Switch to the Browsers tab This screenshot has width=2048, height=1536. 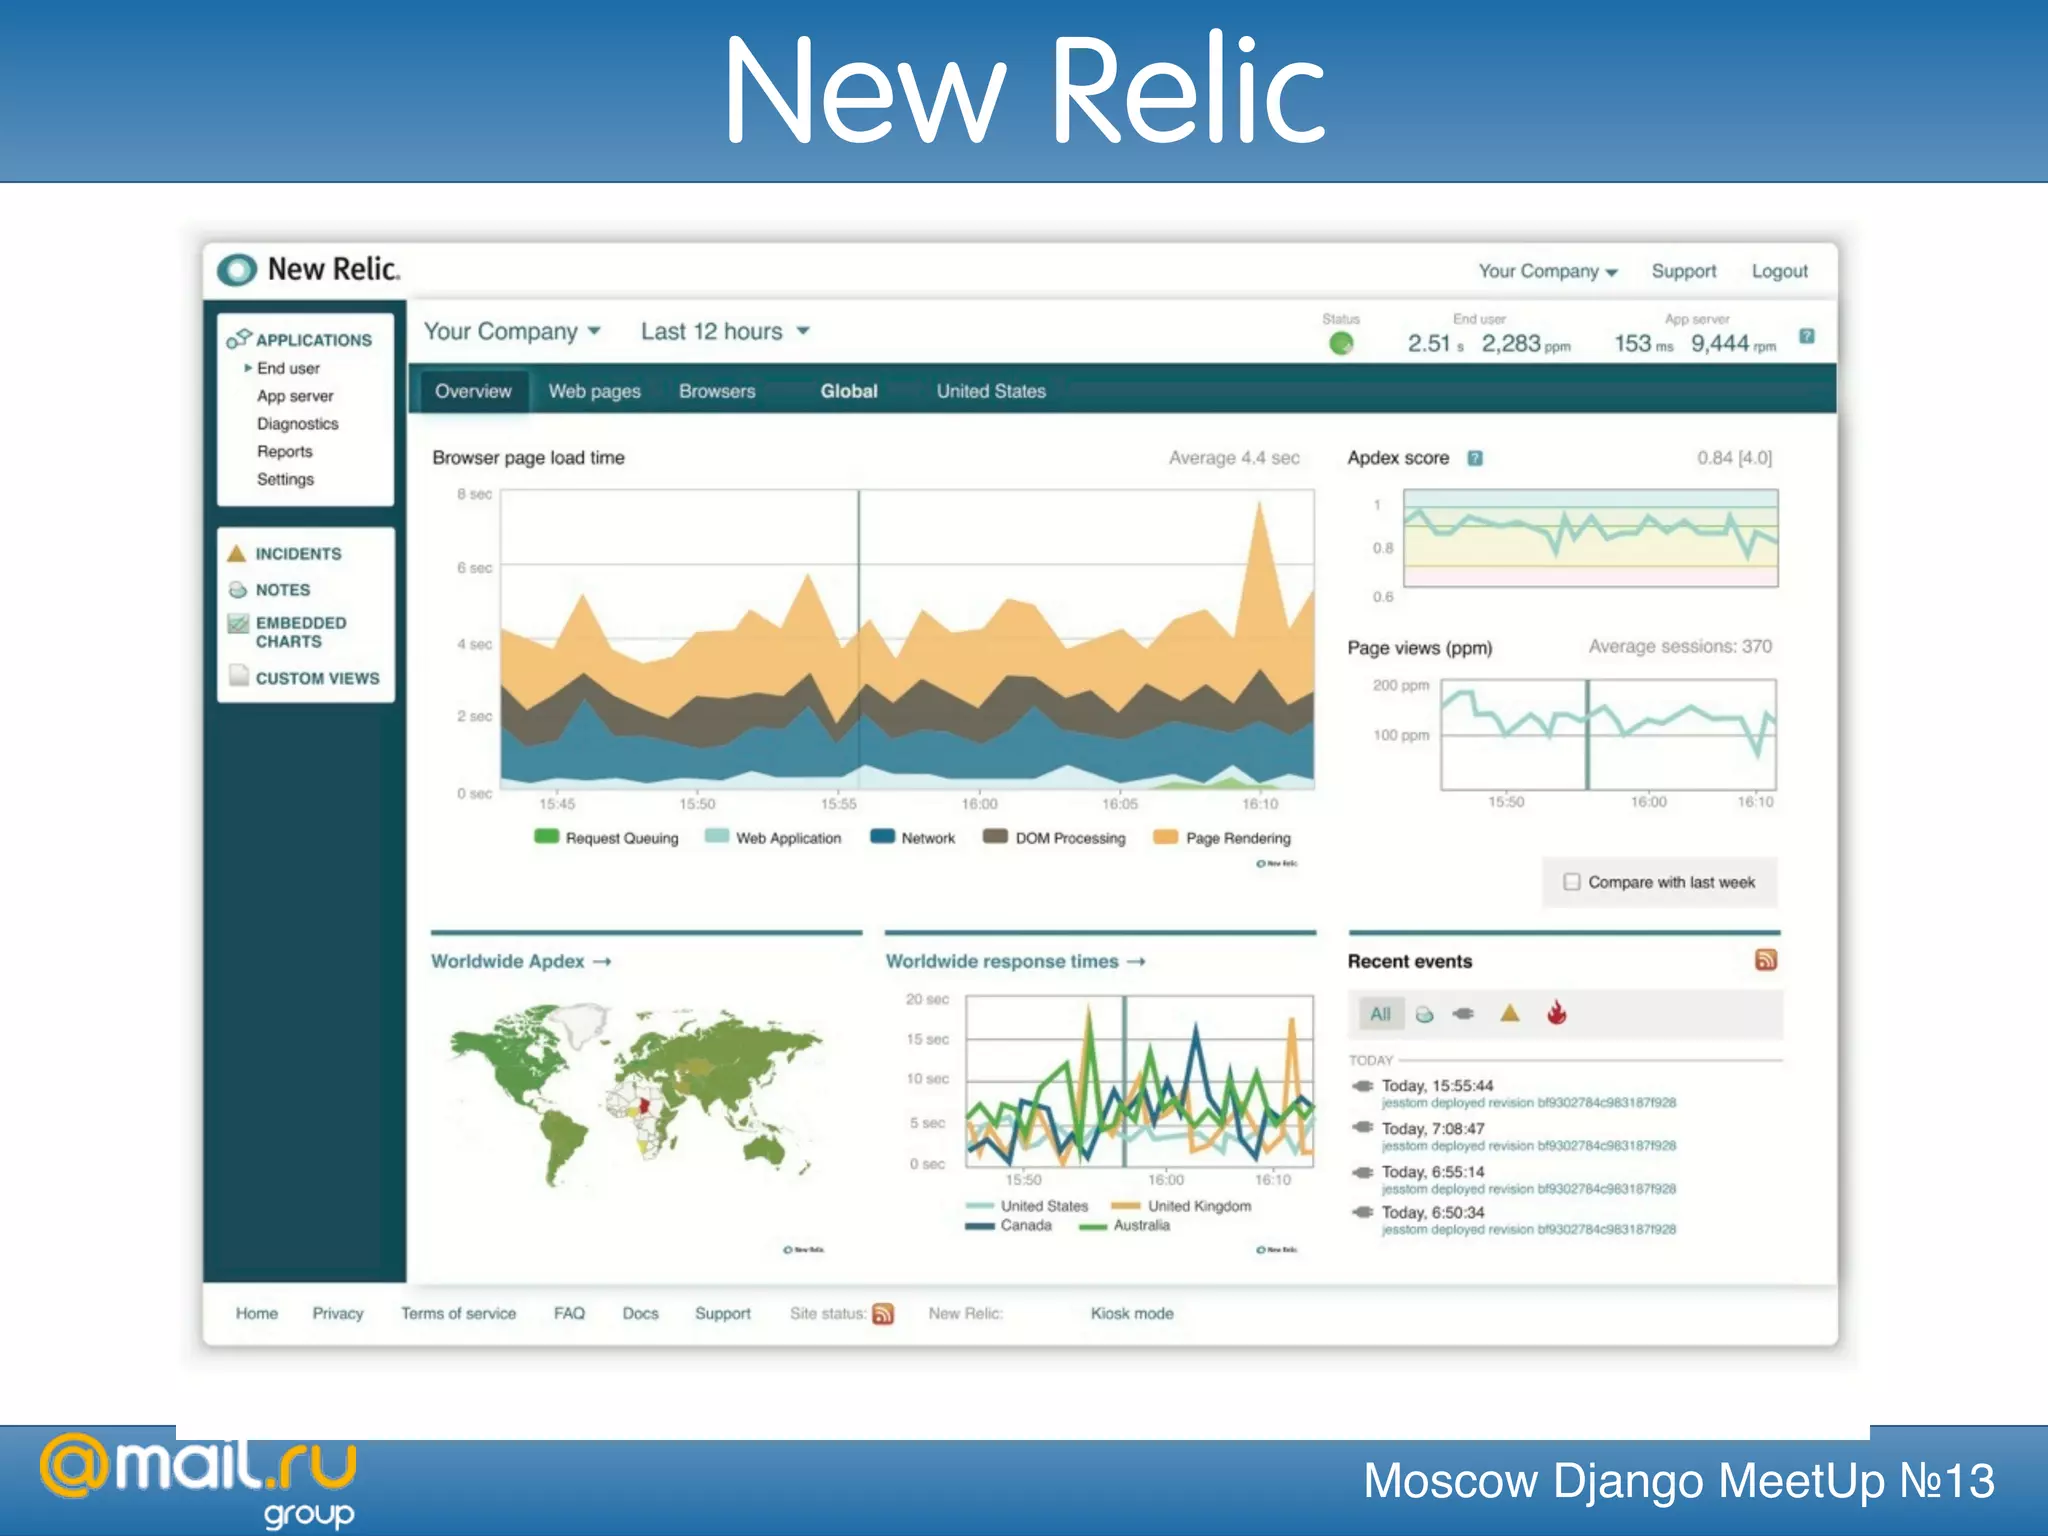click(717, 391)
